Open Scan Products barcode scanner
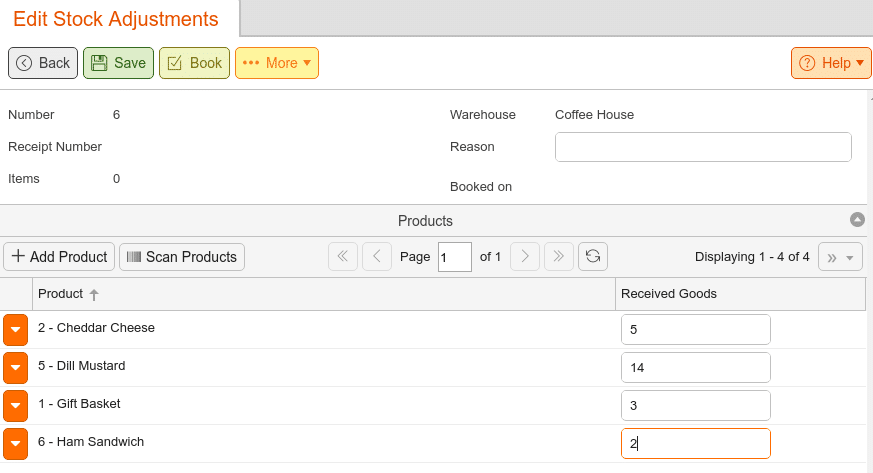This screenshot has height=473, width=873. [182, 257]
